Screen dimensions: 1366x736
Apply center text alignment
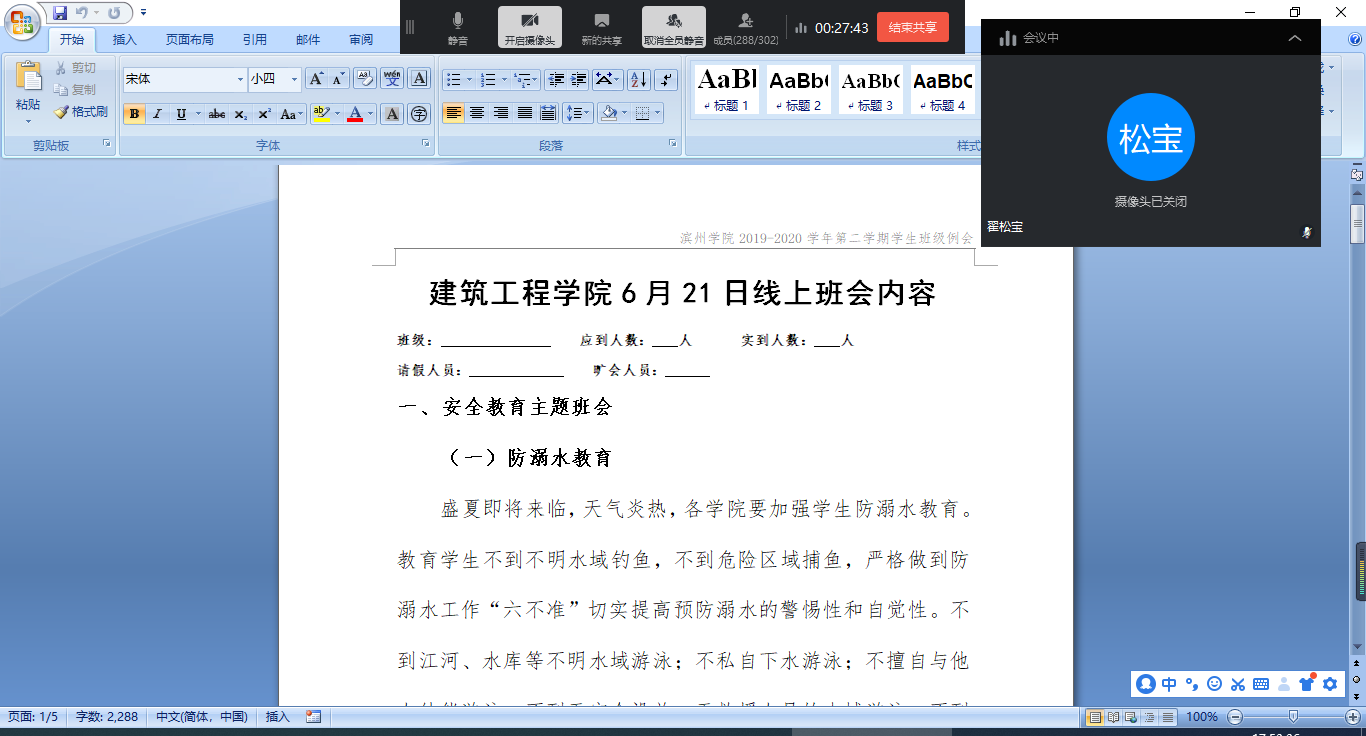(477, 113)
